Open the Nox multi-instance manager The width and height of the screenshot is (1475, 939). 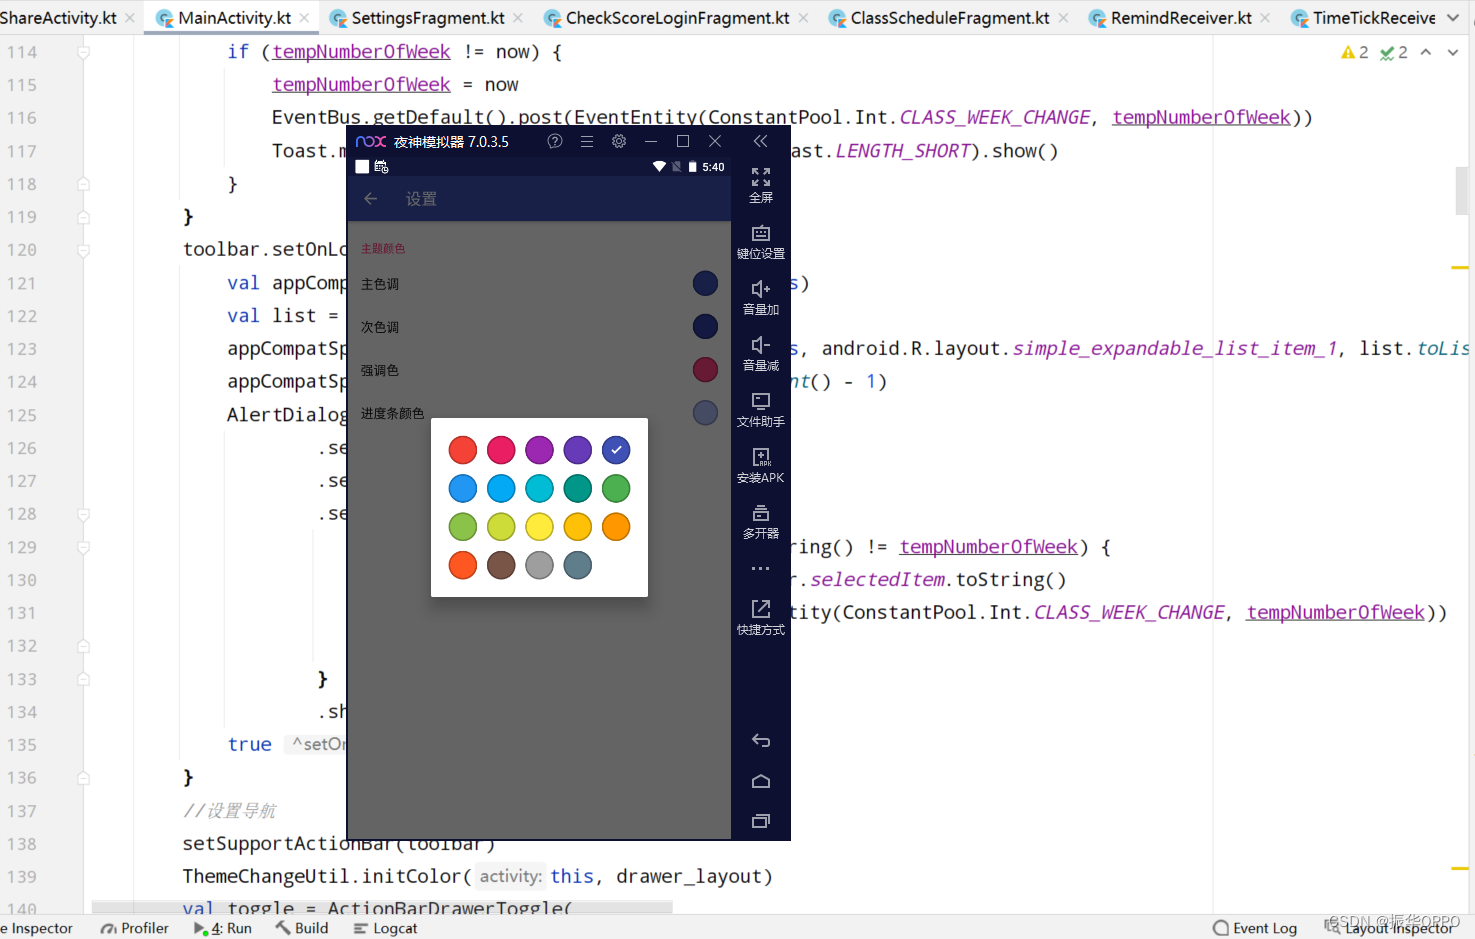point(761,514)
